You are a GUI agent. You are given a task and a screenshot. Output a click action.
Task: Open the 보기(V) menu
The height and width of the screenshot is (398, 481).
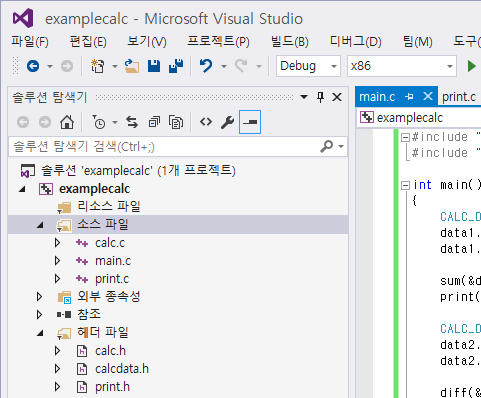(147, 42)
